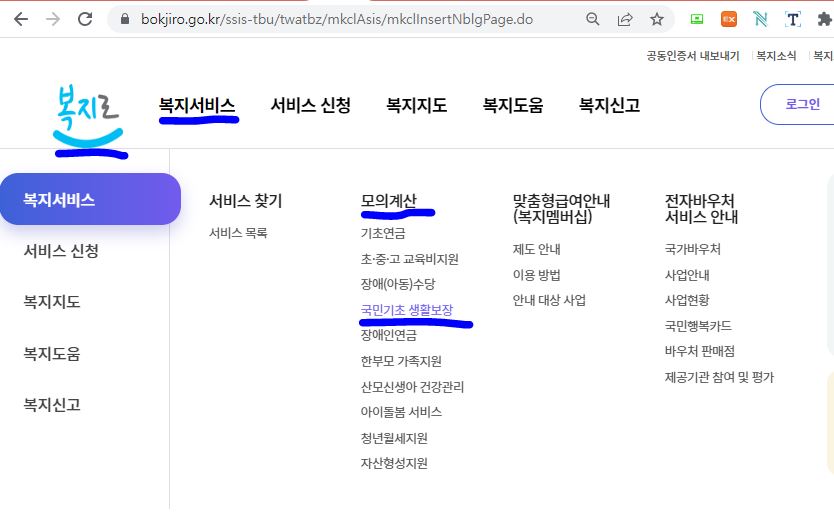Bookmark page with star icon
Image resolution: width=834 pixels, height=512 pixels.
click(657, 19)
